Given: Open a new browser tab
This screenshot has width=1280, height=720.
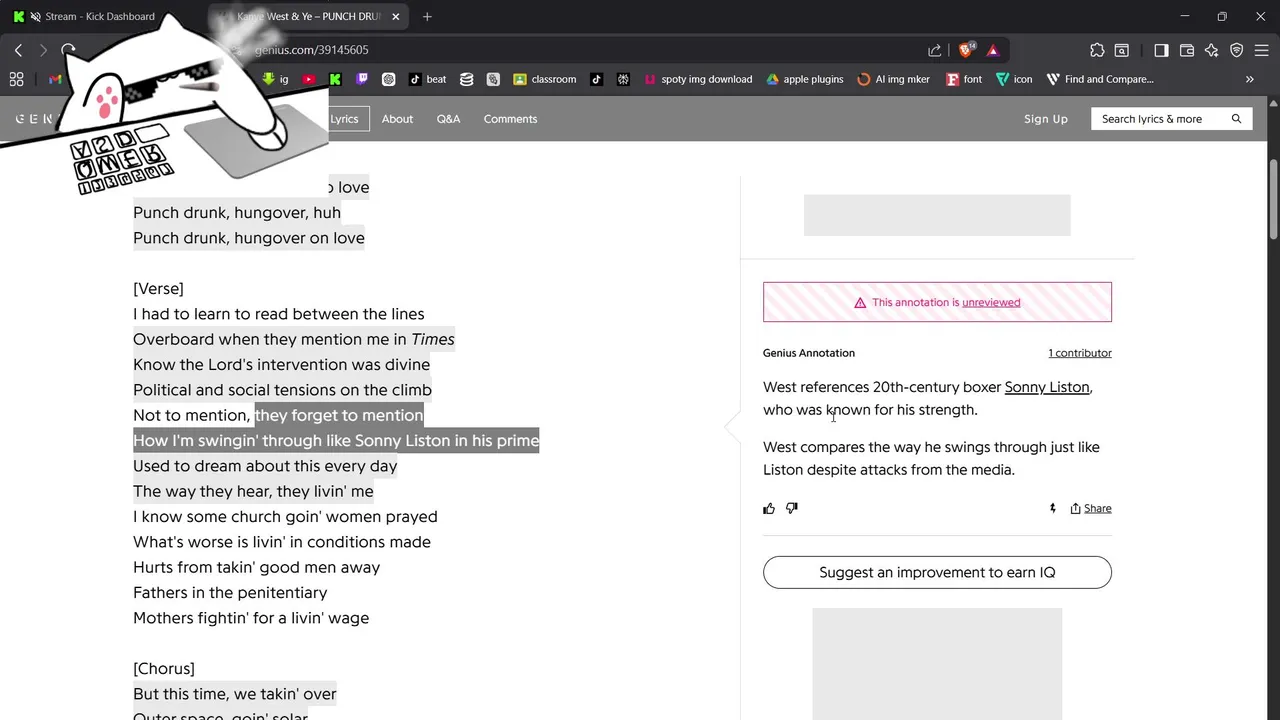Looking at the screenshot, I should [x=427, y=16].
